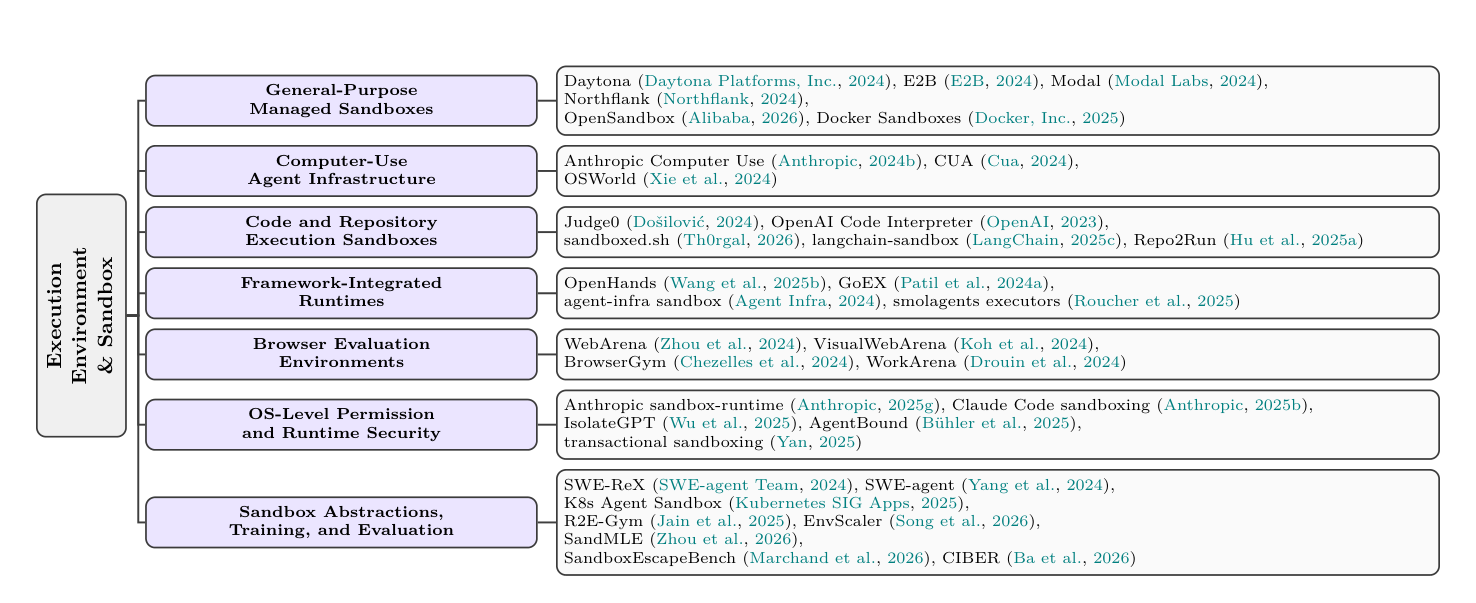Click the OSWorld entry text
The height and width of the screenshot is (603, 1476).
point(601,179)
